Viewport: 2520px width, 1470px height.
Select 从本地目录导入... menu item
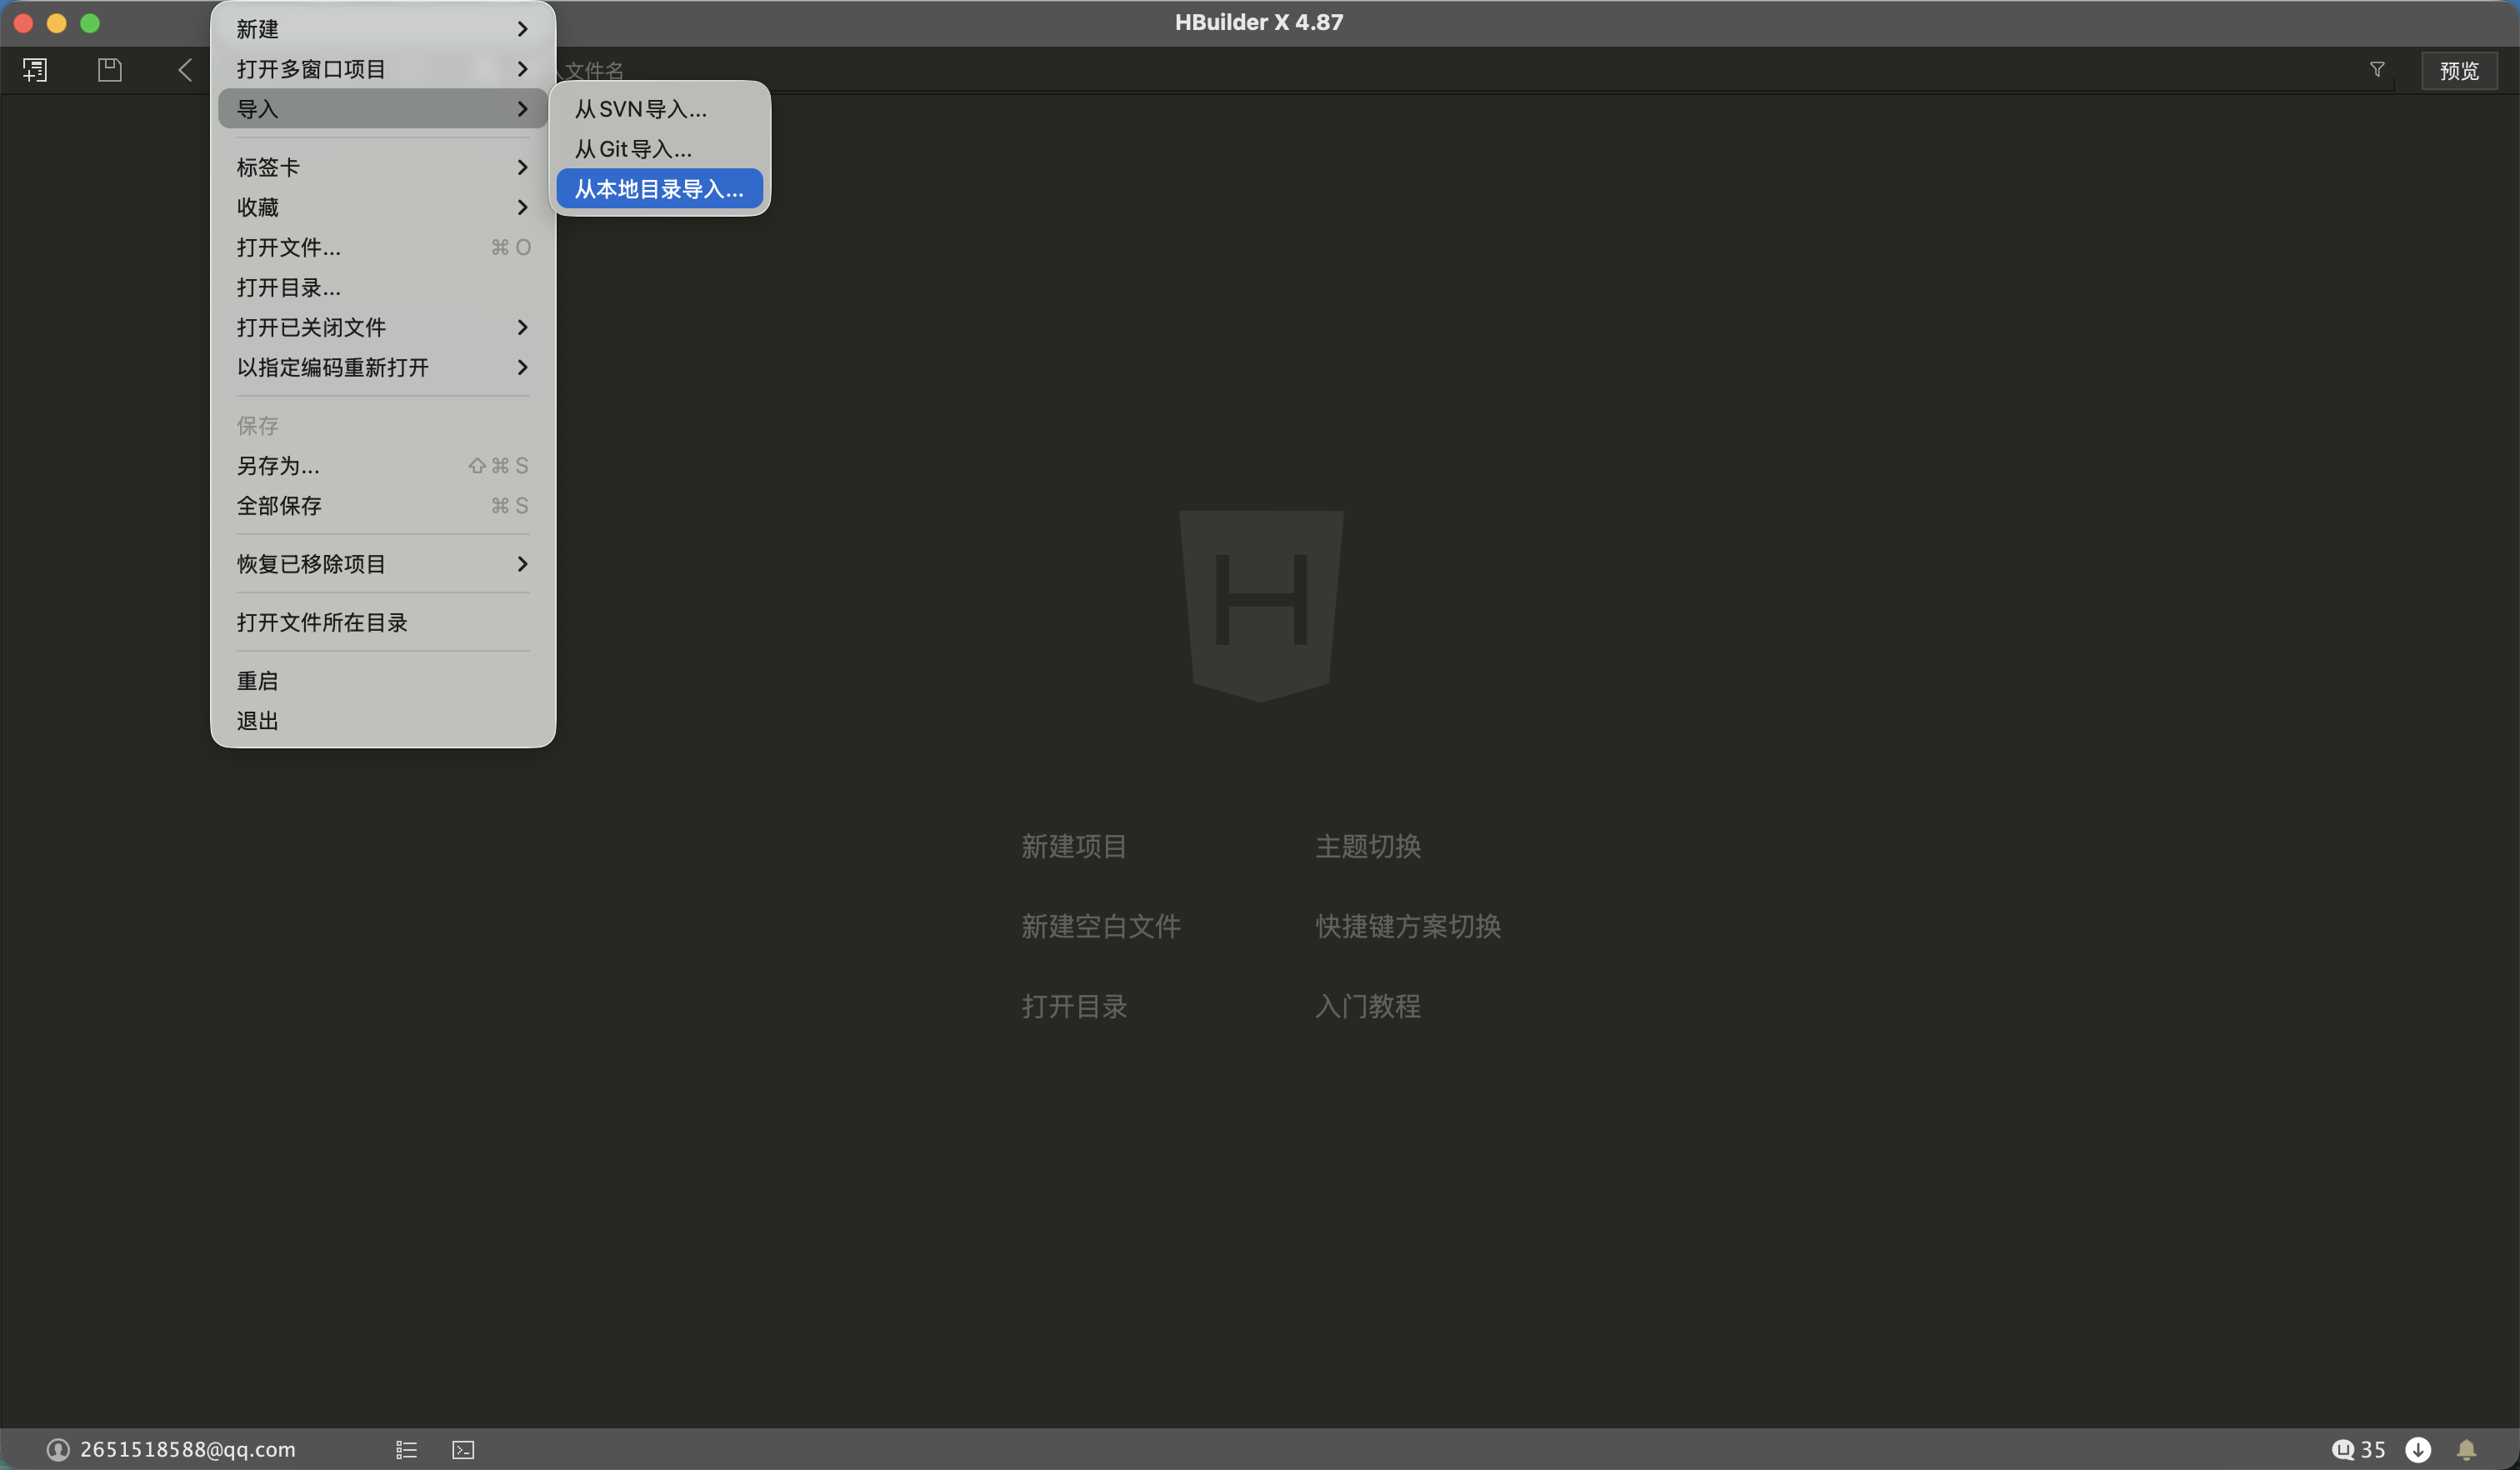pyautogui.click(x=659, y=189)
